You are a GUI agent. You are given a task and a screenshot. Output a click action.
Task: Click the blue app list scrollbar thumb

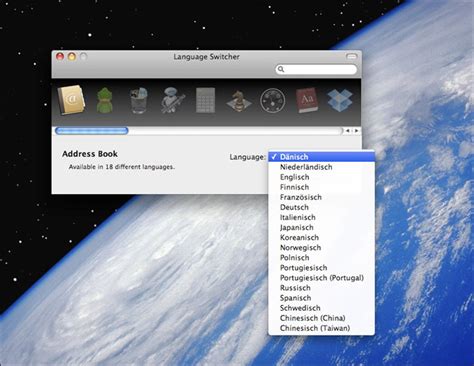click(92, 131)
